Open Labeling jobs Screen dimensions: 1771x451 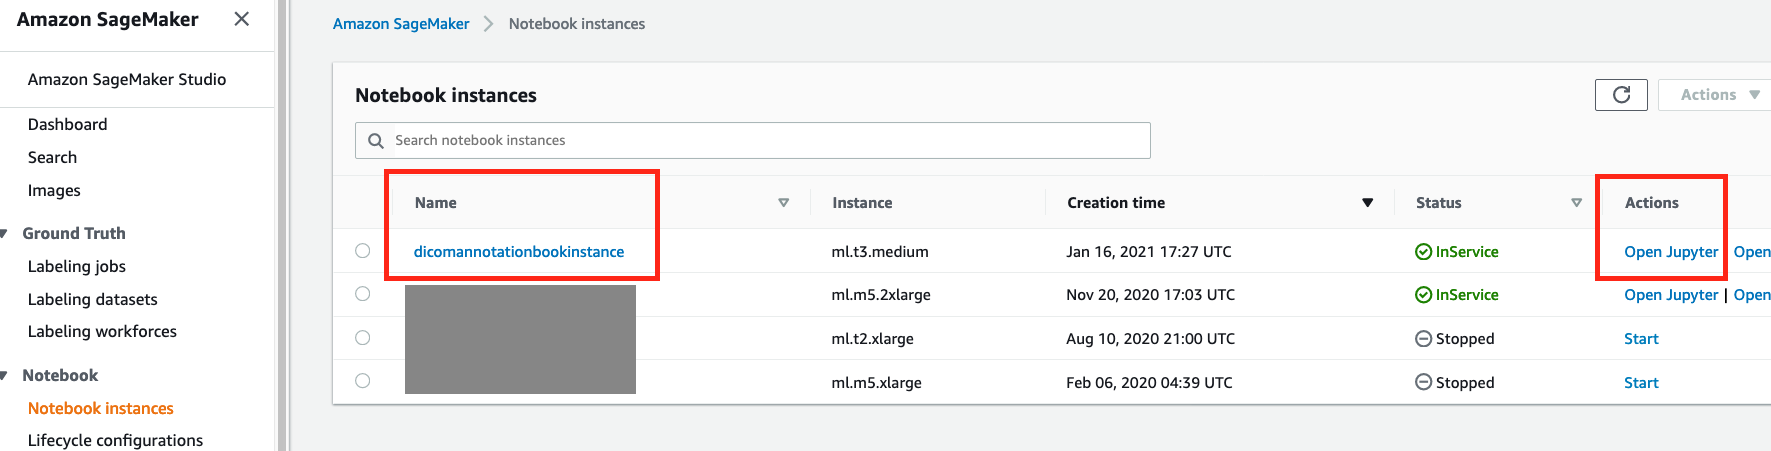coord(77,266)
